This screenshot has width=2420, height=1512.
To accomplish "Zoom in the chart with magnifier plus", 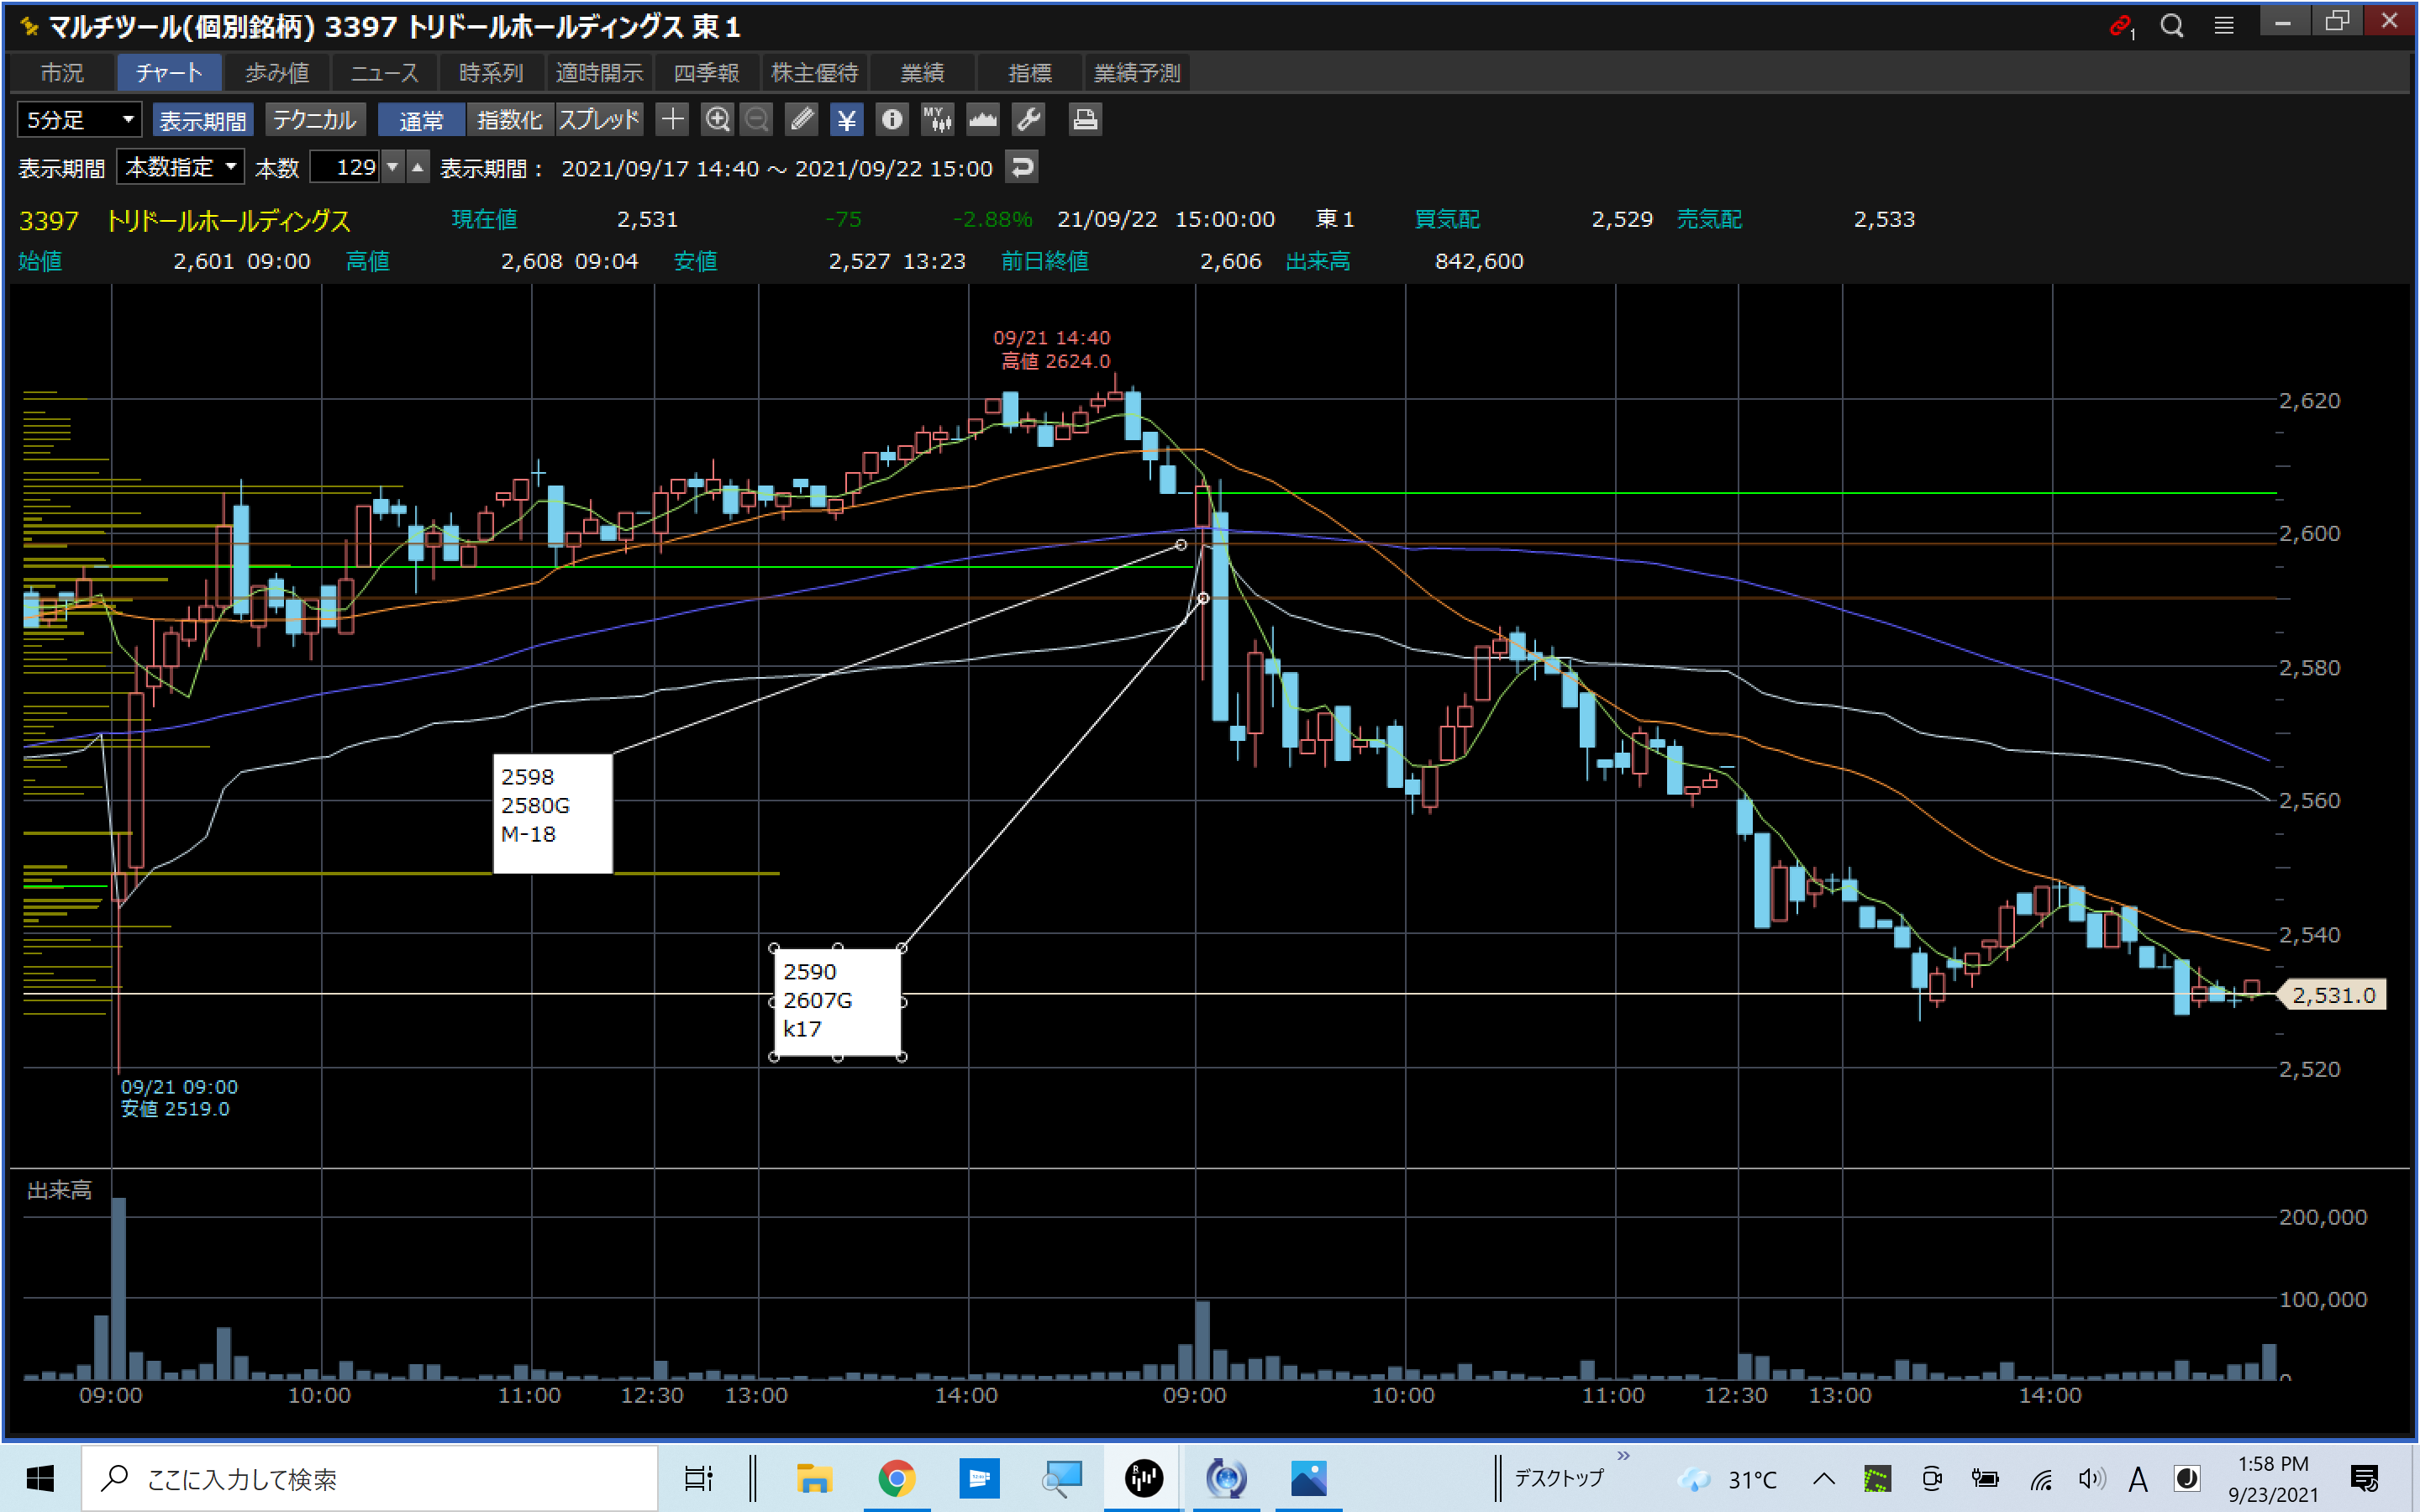I will pos(717,120).
